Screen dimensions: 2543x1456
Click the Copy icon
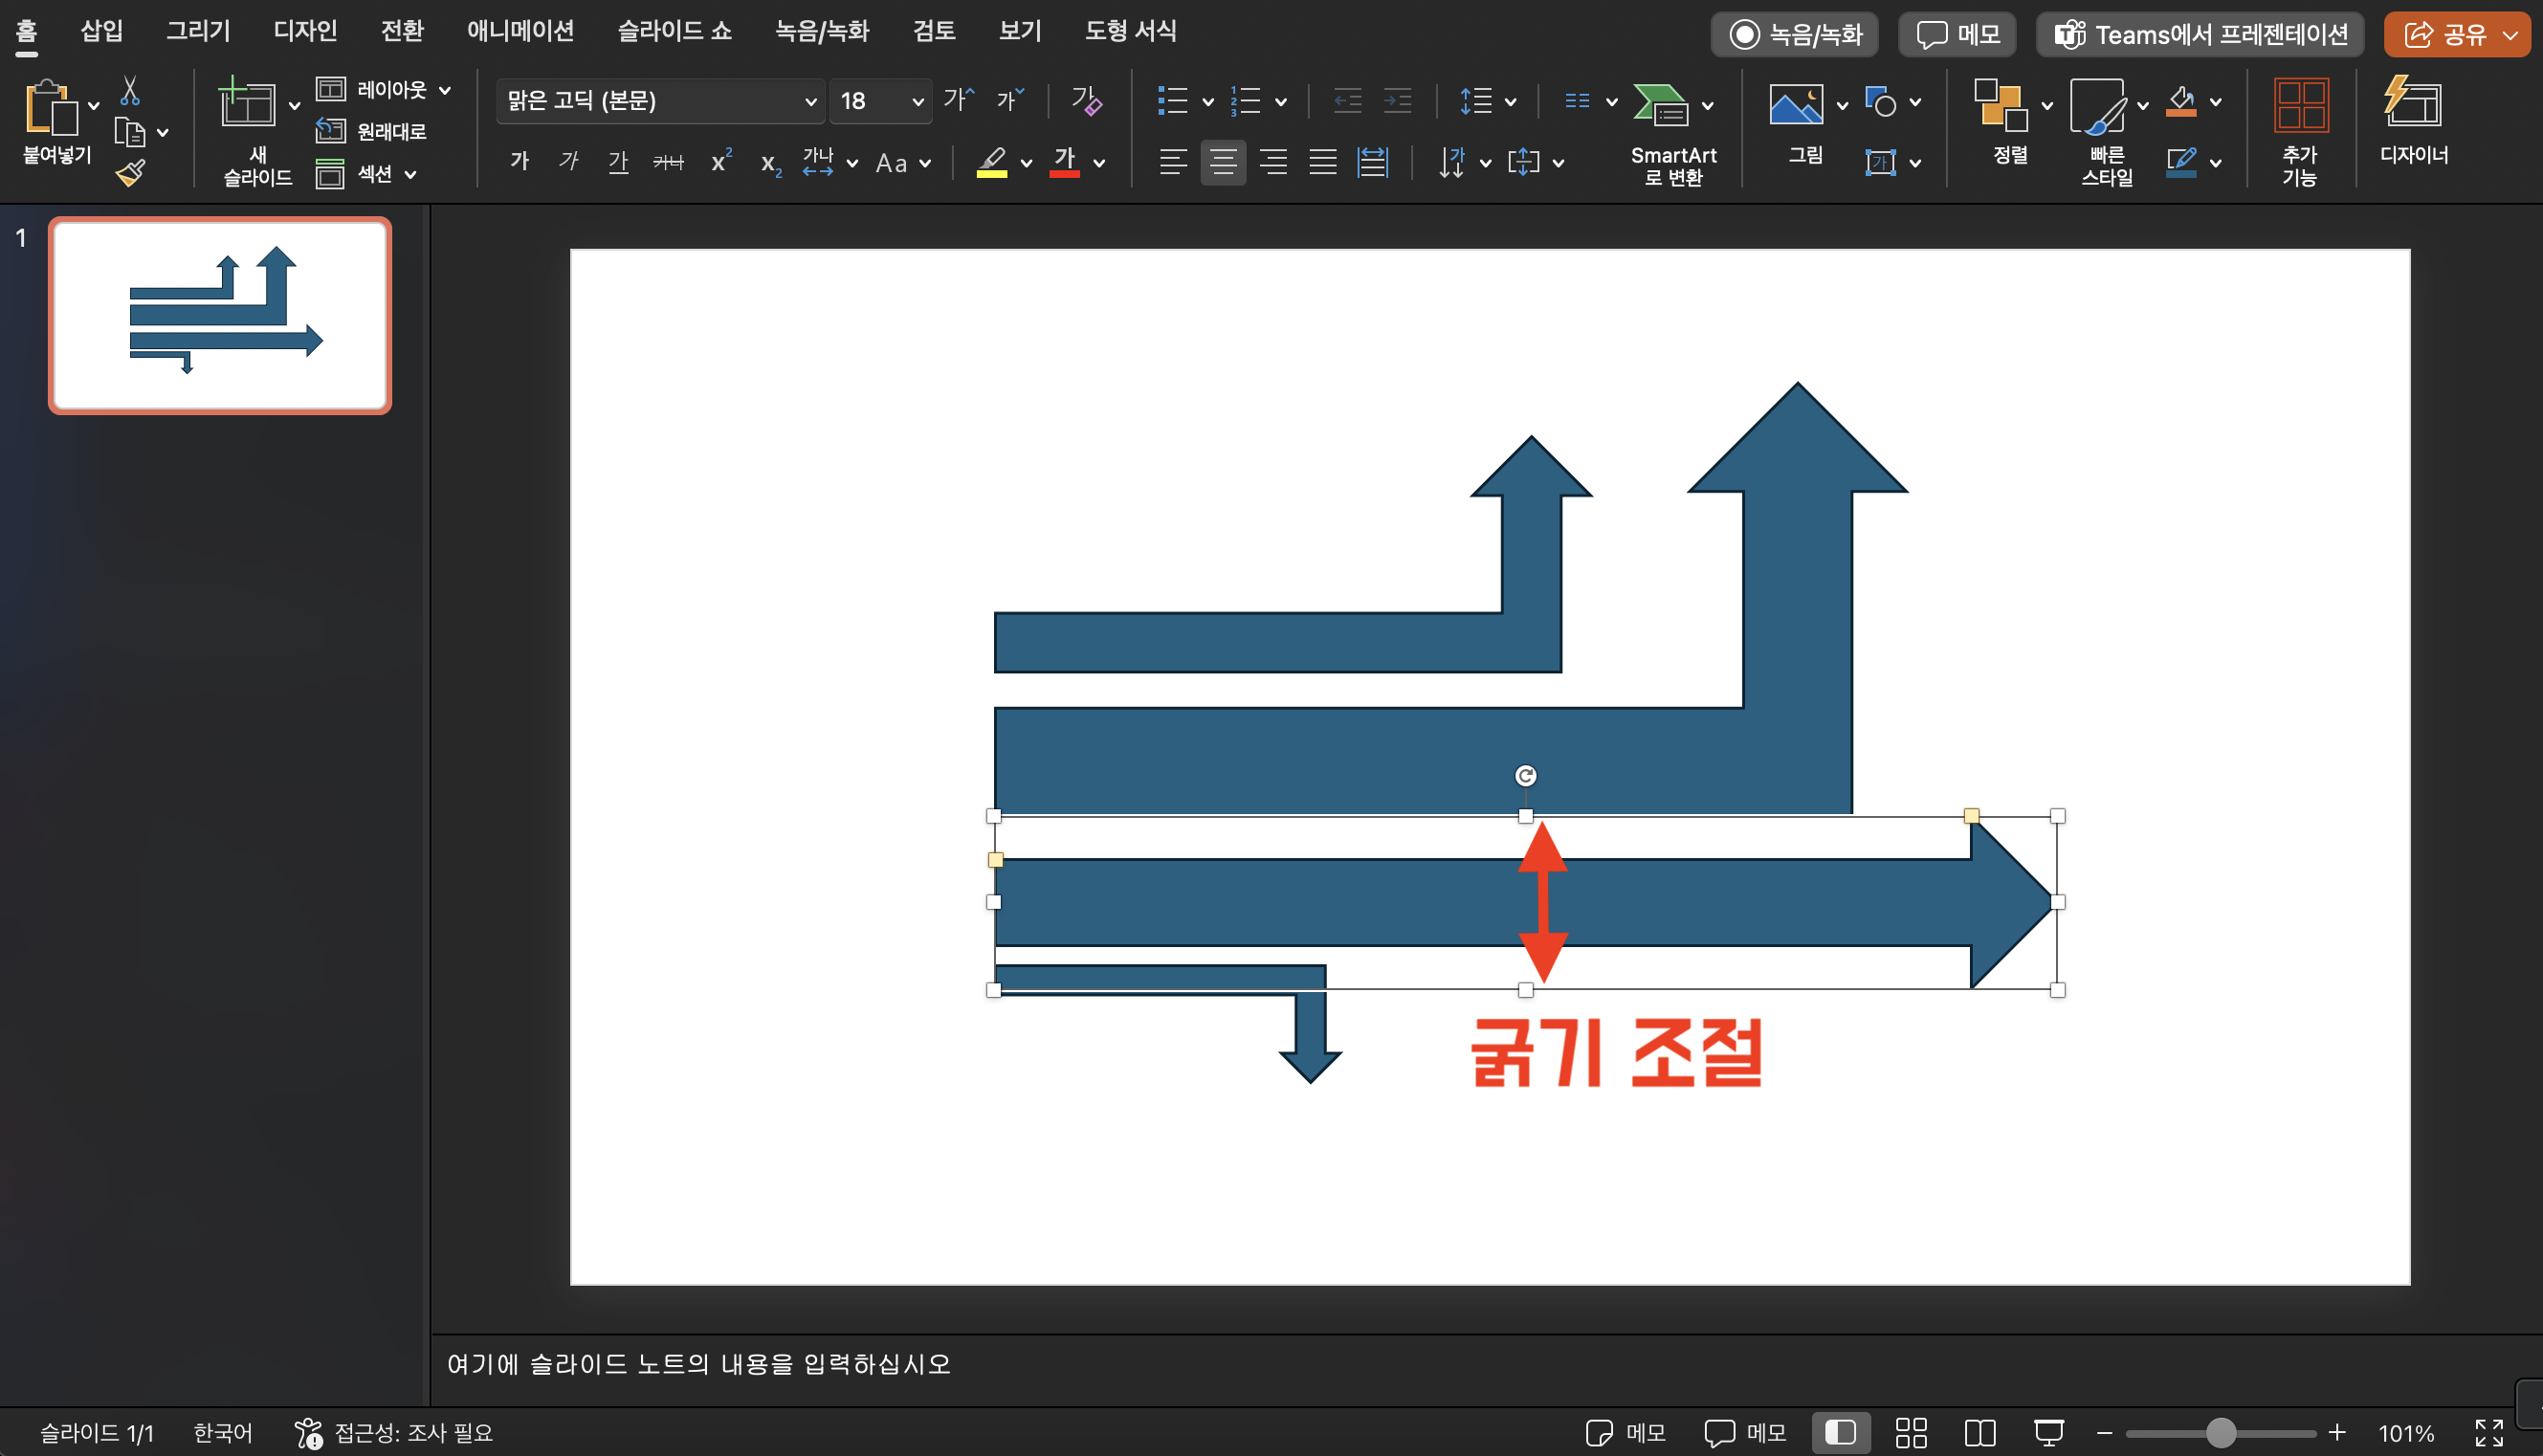click(130, 132)
